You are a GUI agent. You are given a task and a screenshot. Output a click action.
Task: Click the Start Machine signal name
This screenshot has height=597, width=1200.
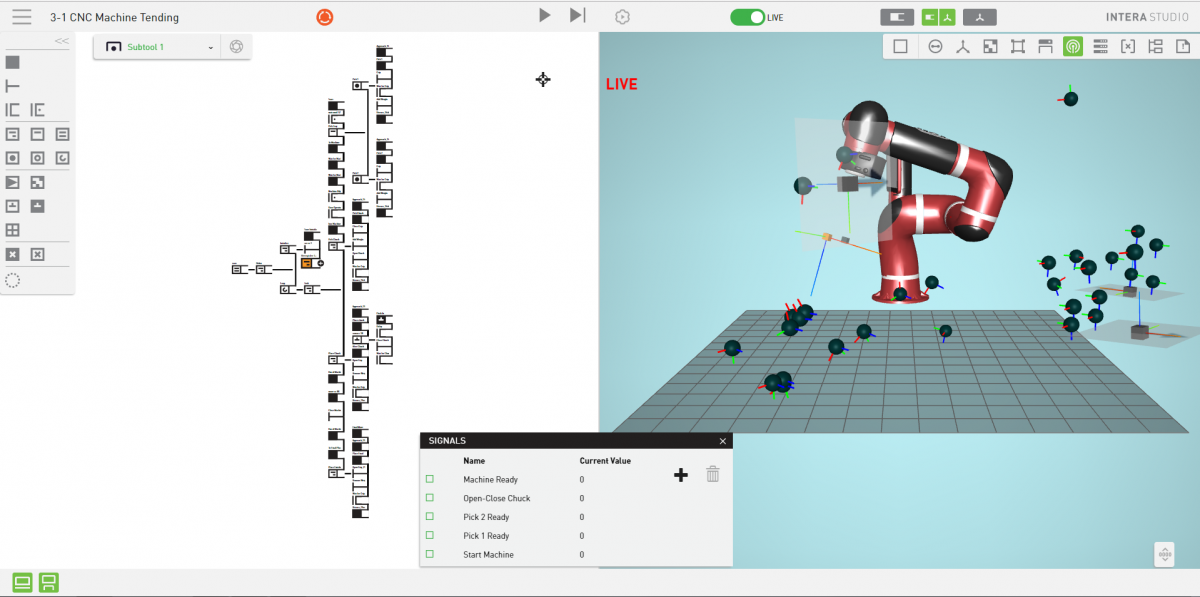(488, 555)
